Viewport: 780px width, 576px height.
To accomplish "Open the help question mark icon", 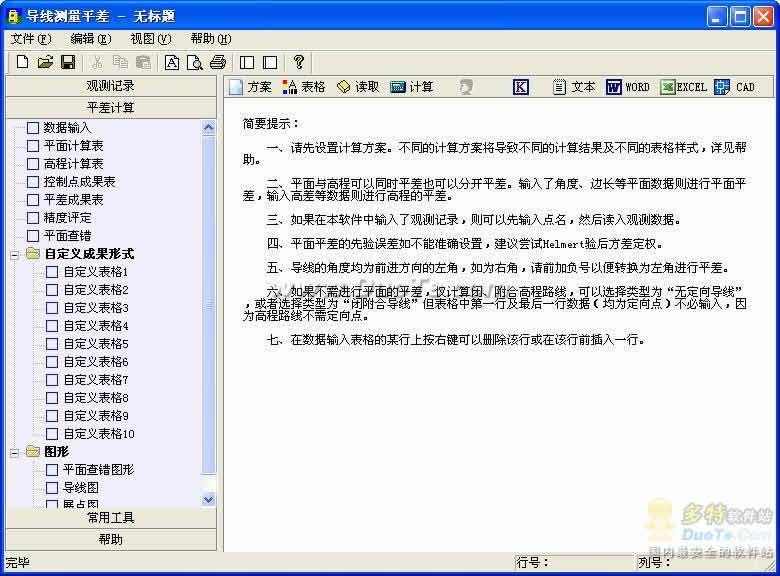I will 298,62.
